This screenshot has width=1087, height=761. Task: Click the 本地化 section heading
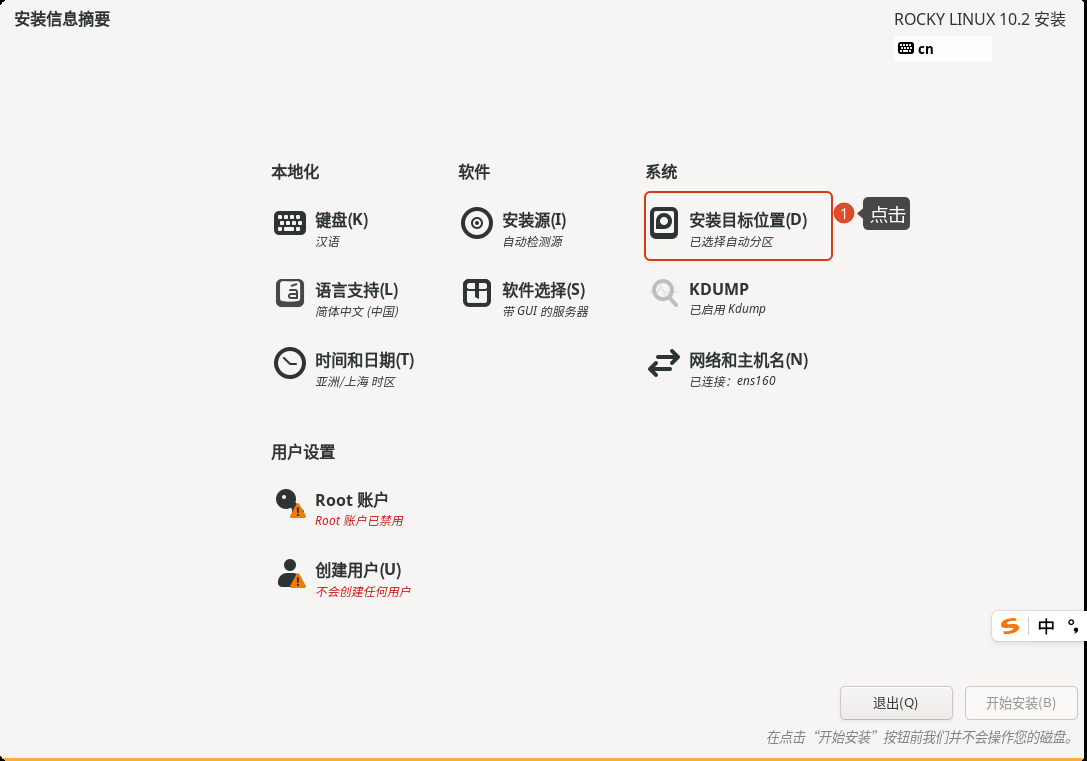(295, 172)
